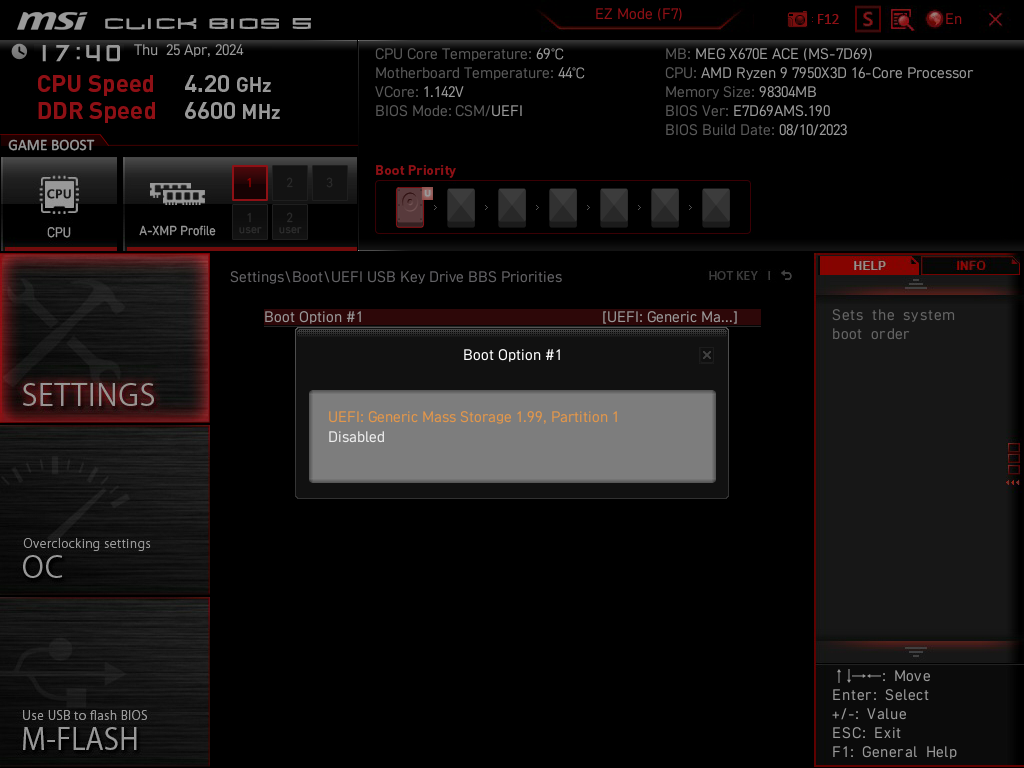Select the Disabled boot option
The width and height of the screenshot is (1024, 768).
pyautogui.click(x=356, y=437)
